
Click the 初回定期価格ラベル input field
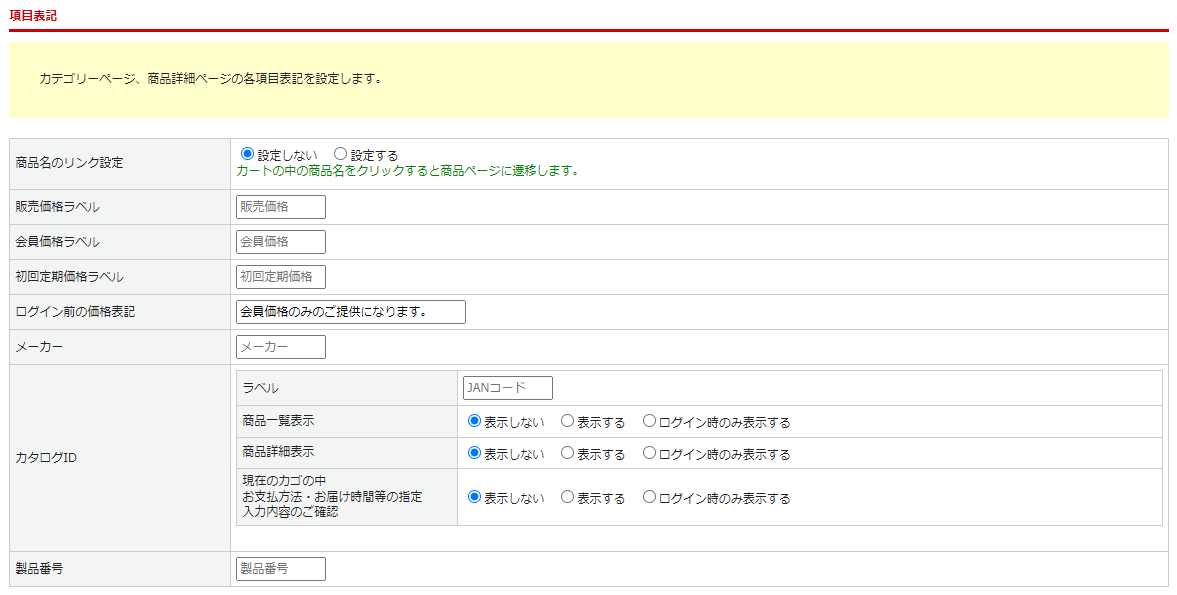click(281, 277)
